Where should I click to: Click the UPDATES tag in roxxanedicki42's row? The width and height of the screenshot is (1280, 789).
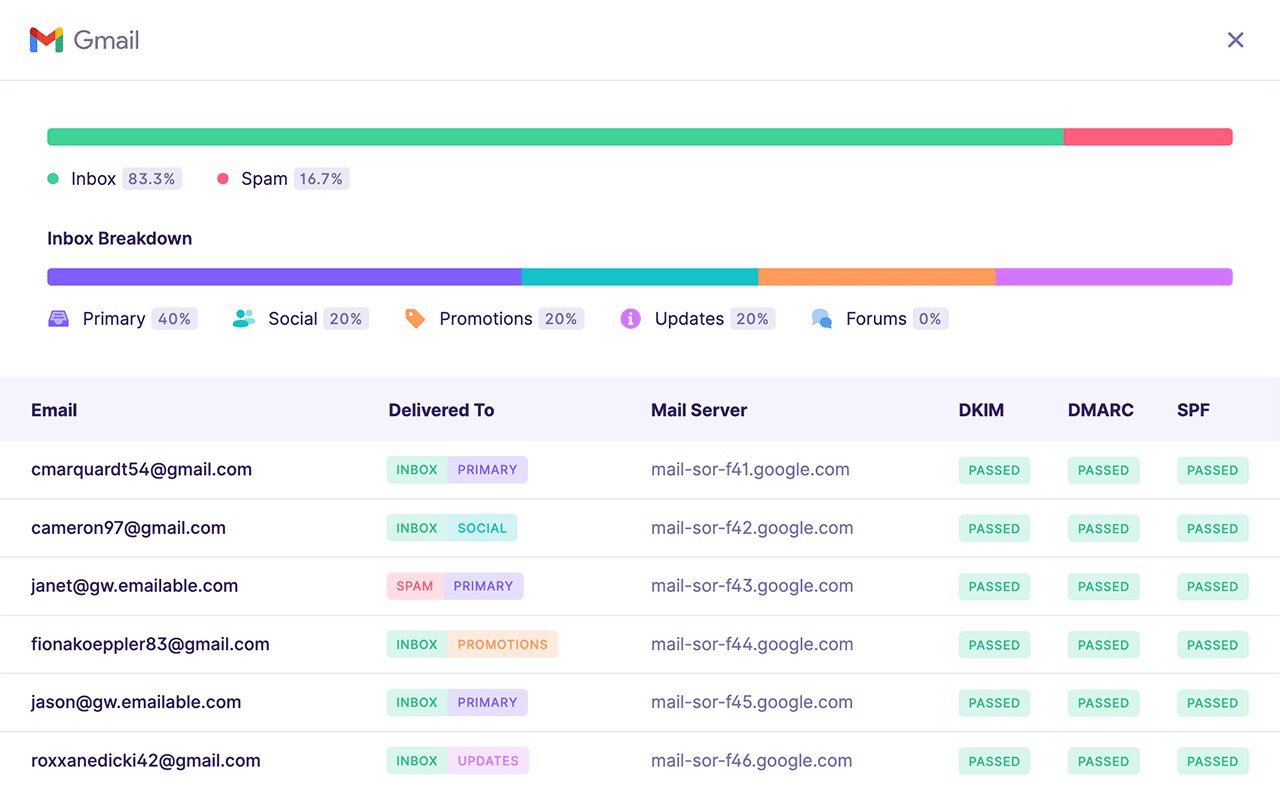pyautogui.click(x=488, y=761)
